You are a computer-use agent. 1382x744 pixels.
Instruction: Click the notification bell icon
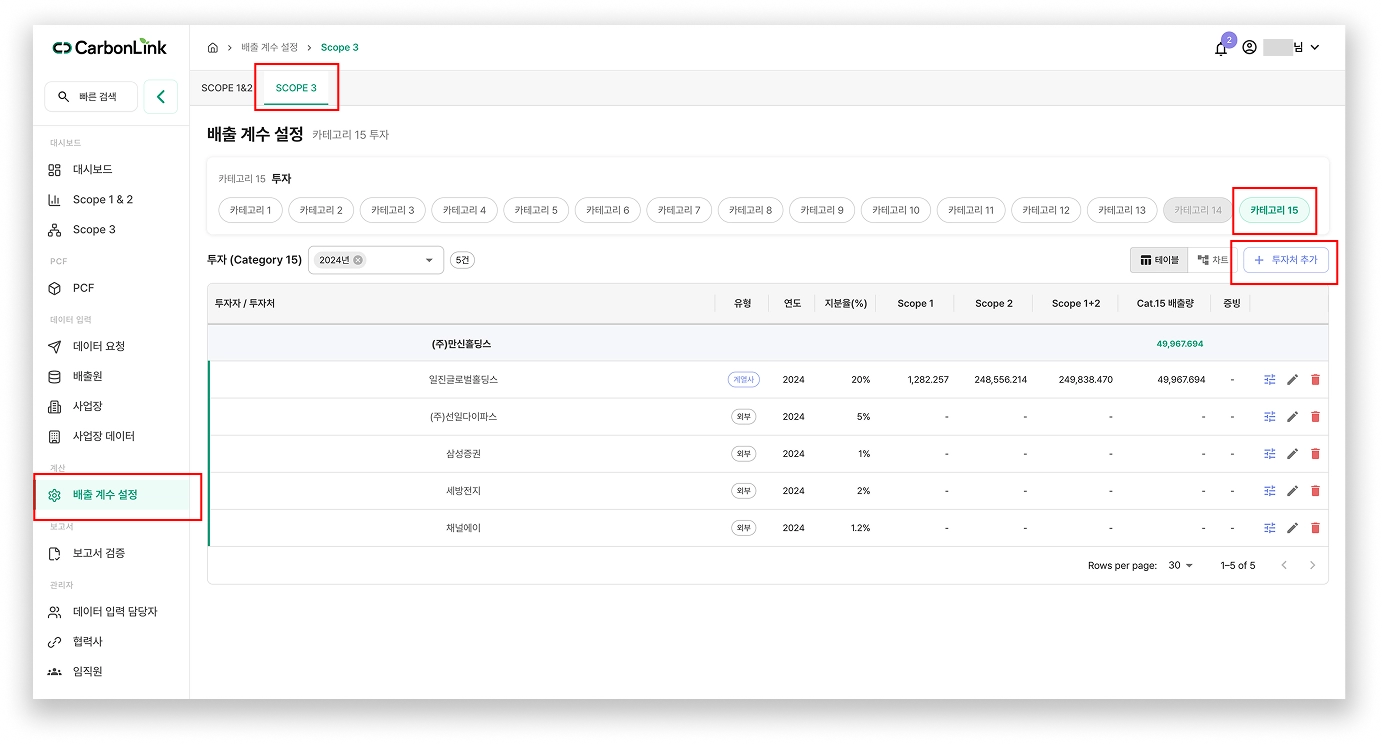coord(1221,48)
